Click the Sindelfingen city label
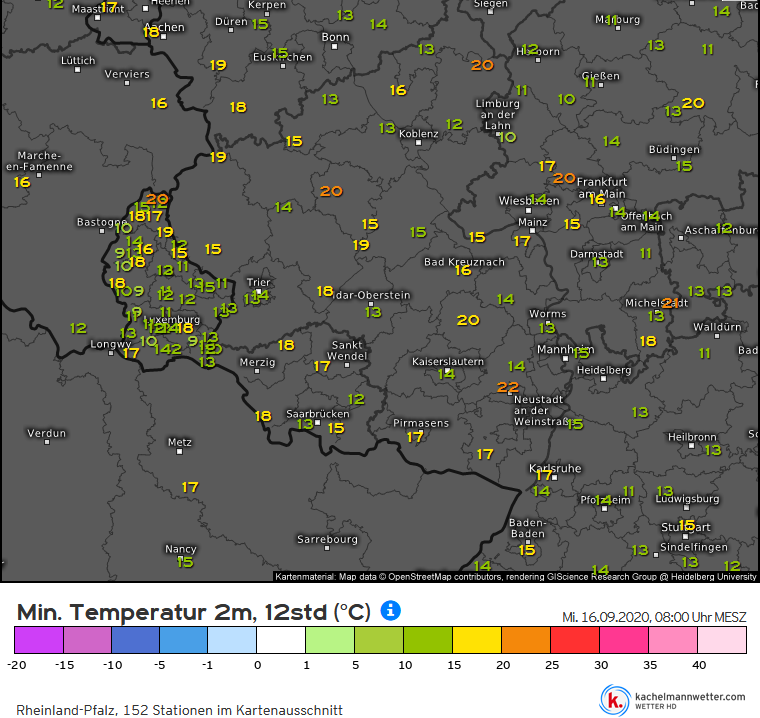This screenshot has height=718, width=760. click(x=694, y=547)
